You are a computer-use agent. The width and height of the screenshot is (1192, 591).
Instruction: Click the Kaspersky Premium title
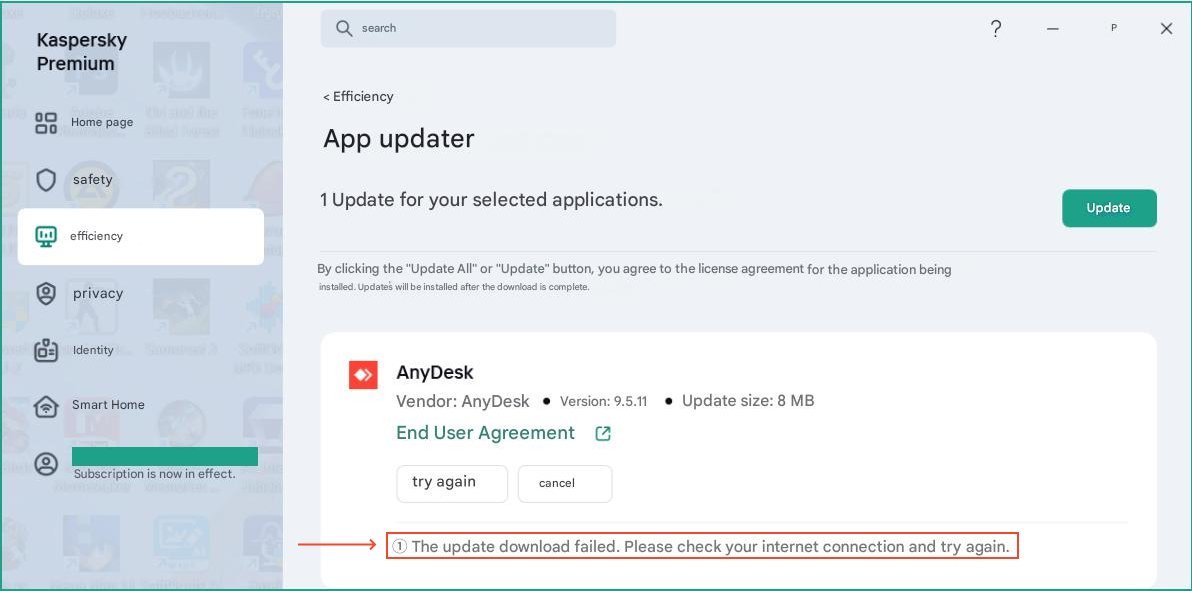point(81,52)
